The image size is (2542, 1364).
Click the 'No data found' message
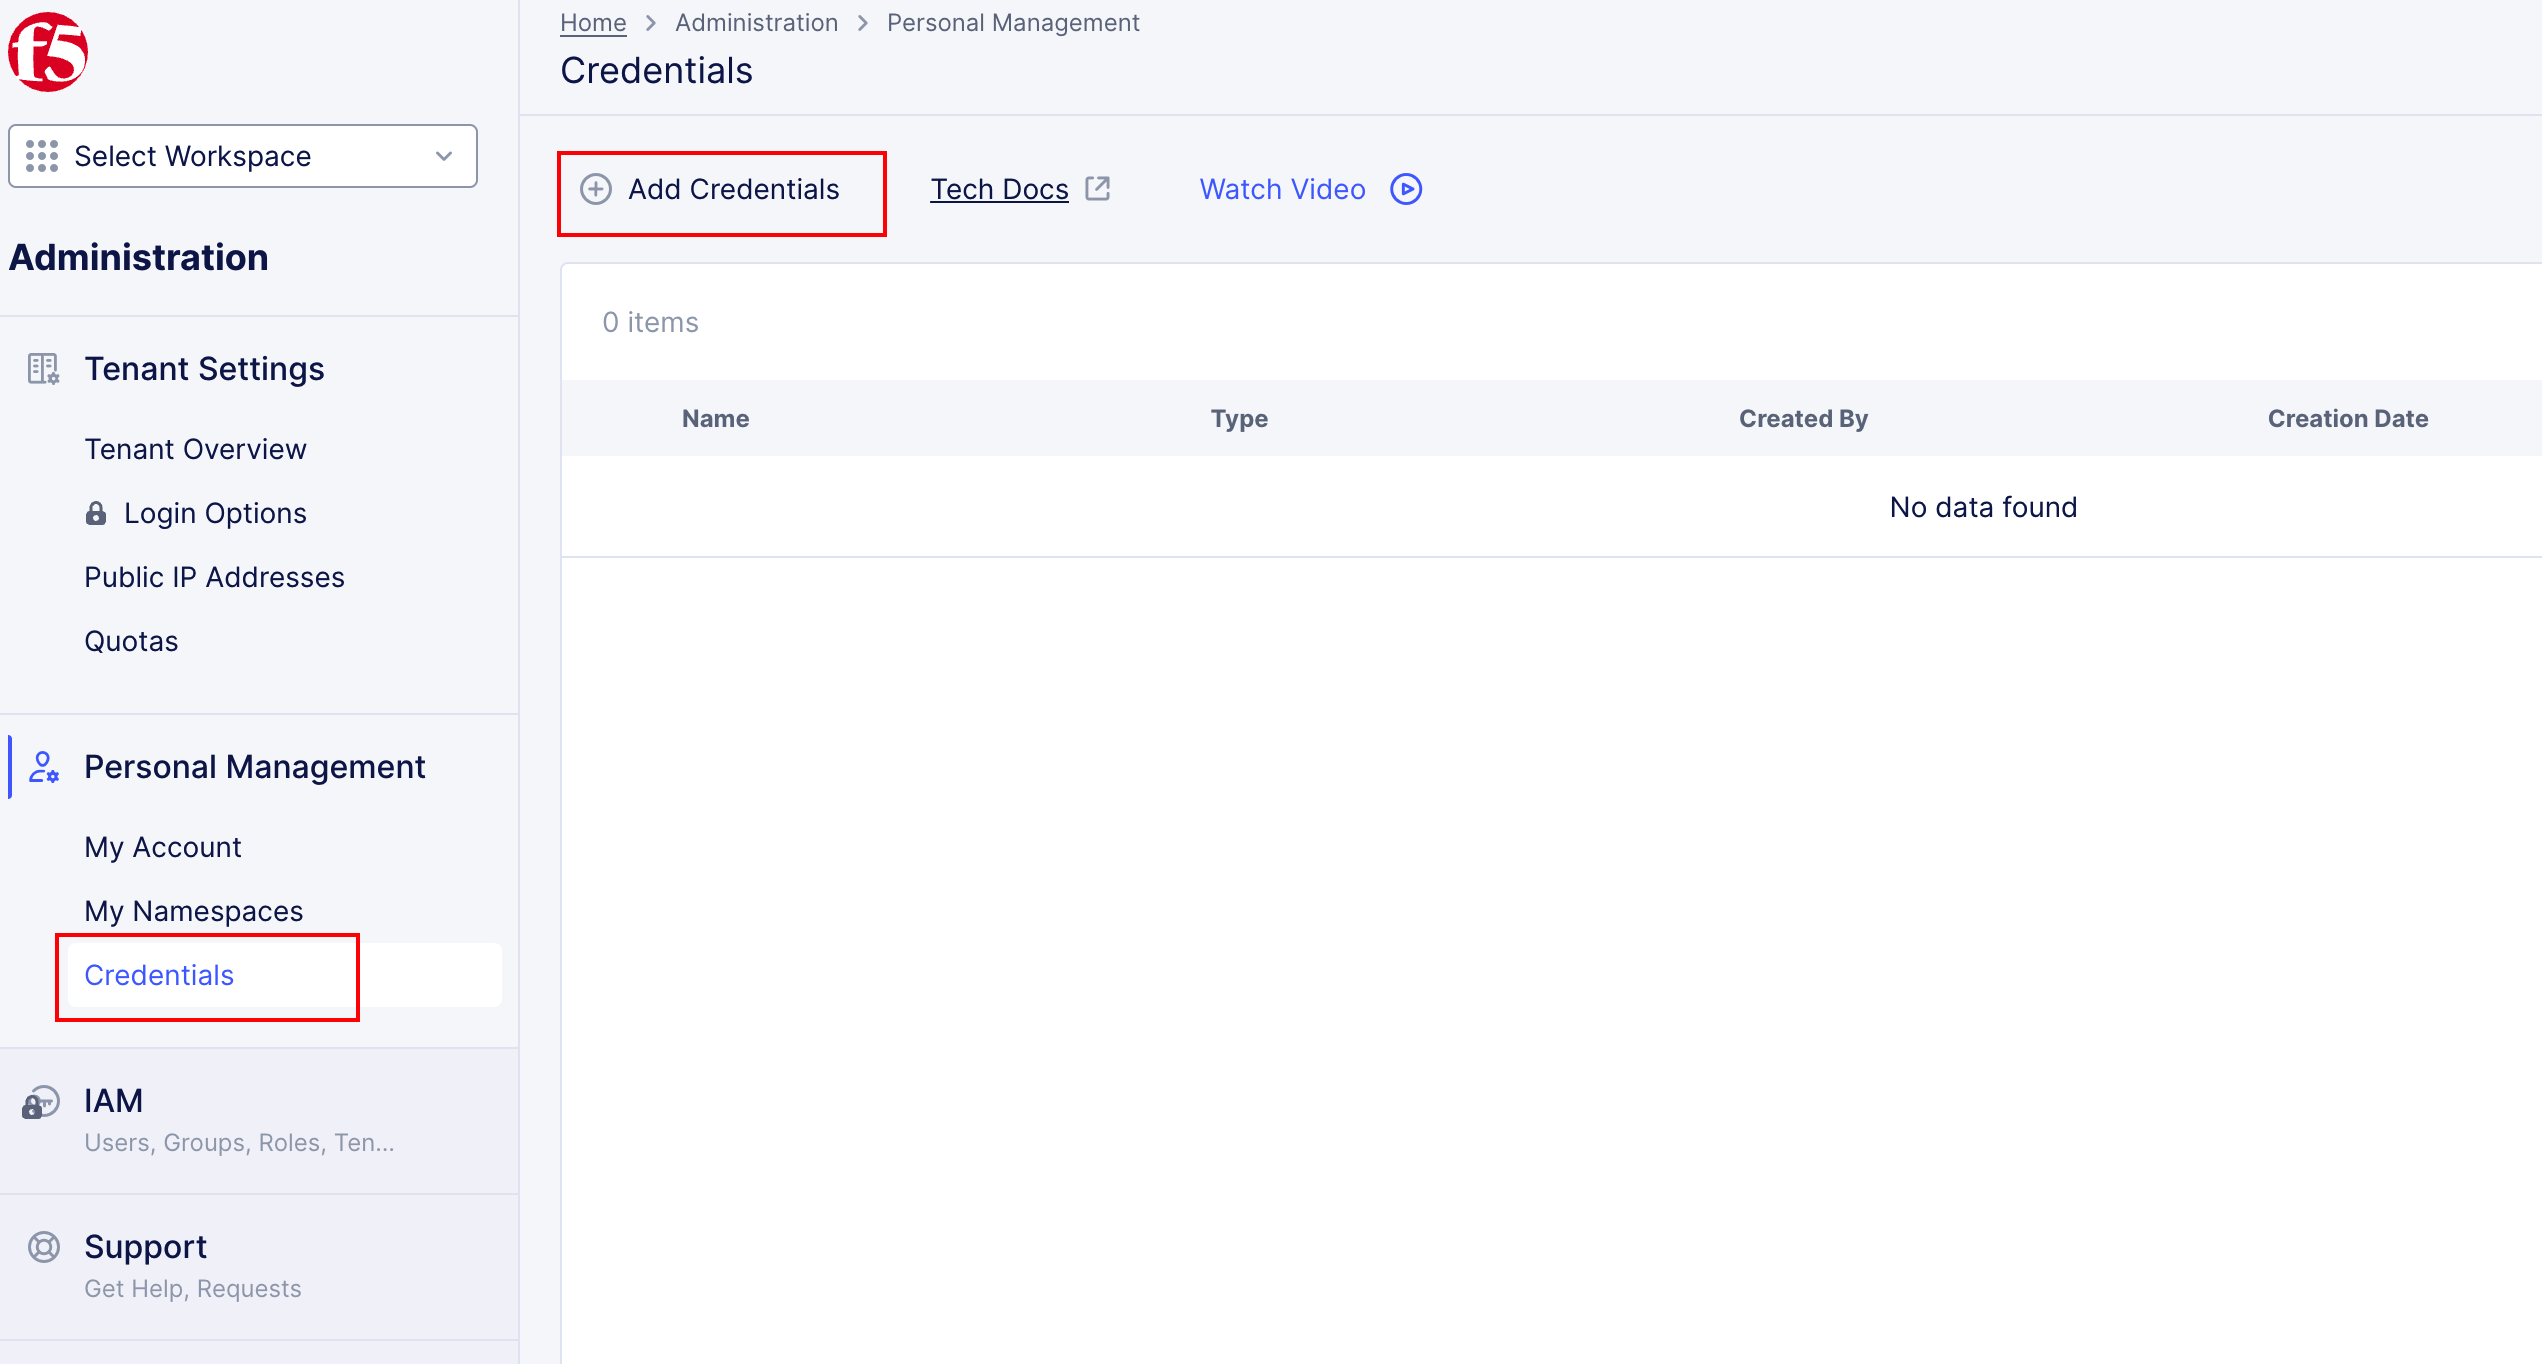point(1983,507)
